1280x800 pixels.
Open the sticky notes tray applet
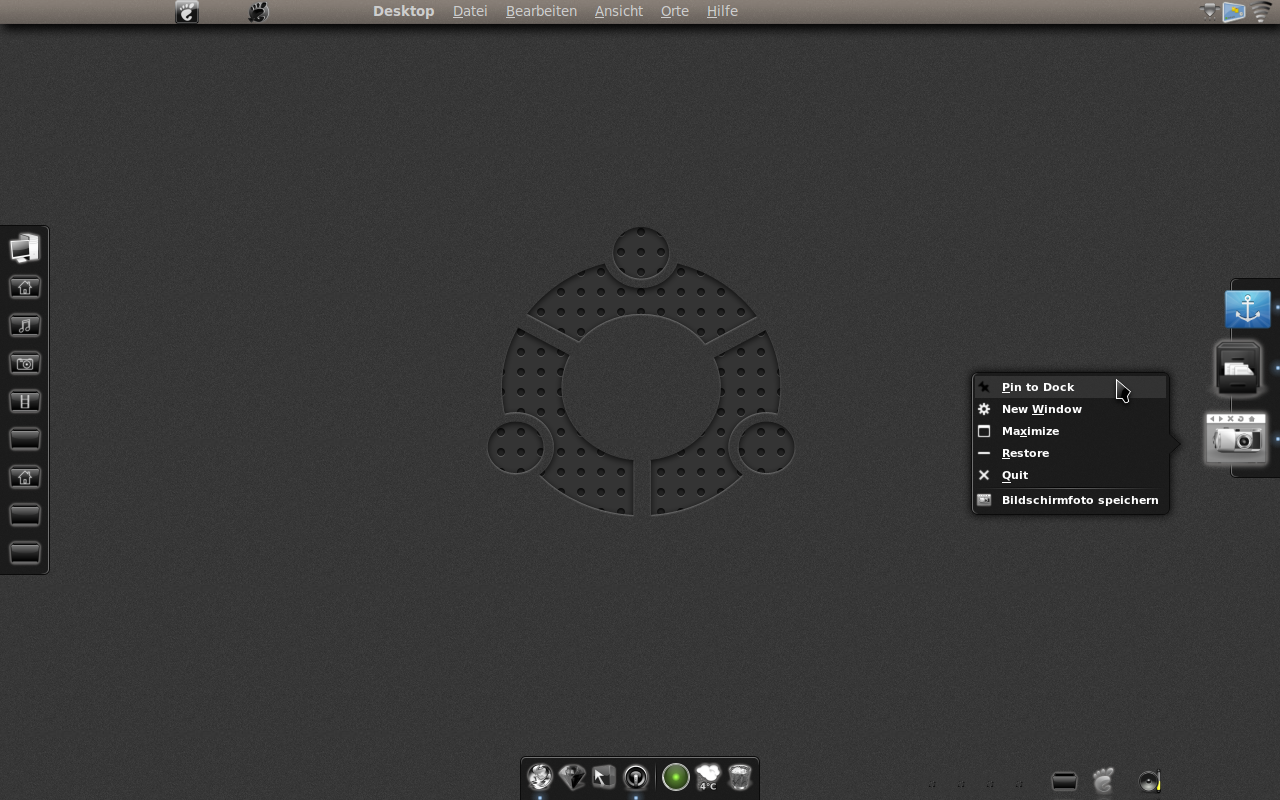click(1235, 12)
